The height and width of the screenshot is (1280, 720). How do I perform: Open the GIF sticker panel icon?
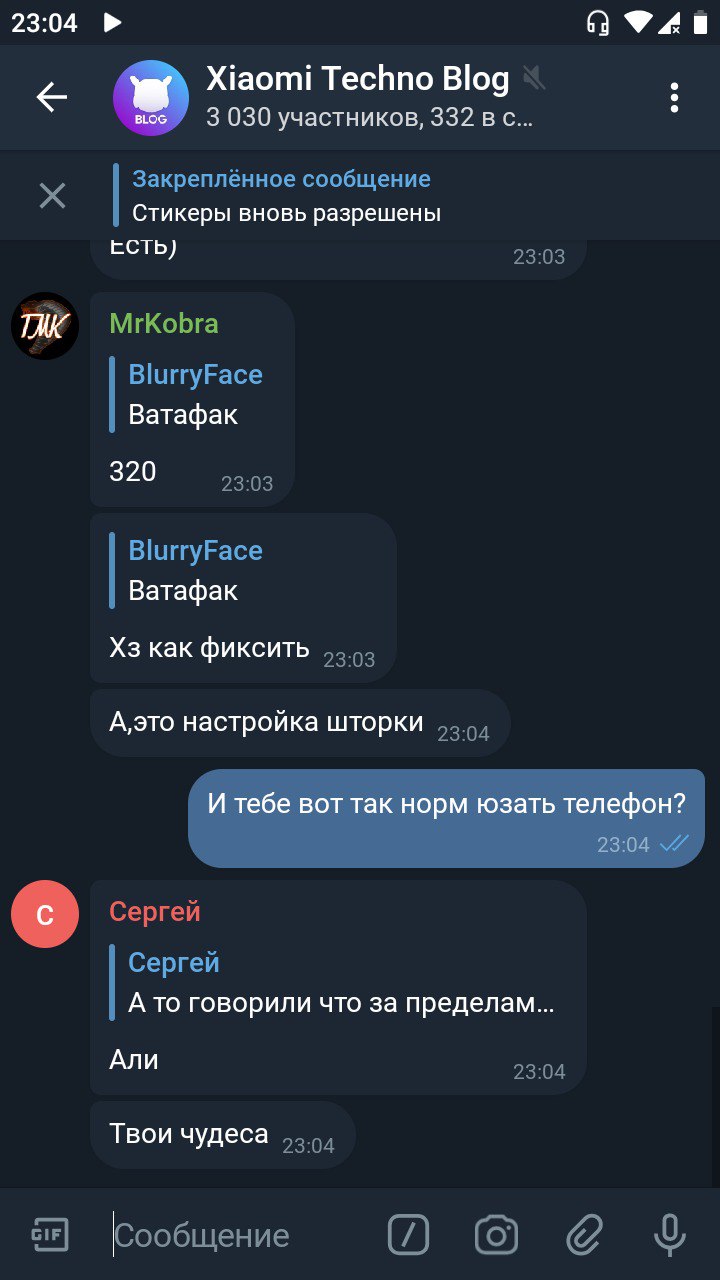pyautogui.click(x=48, y=1234)
